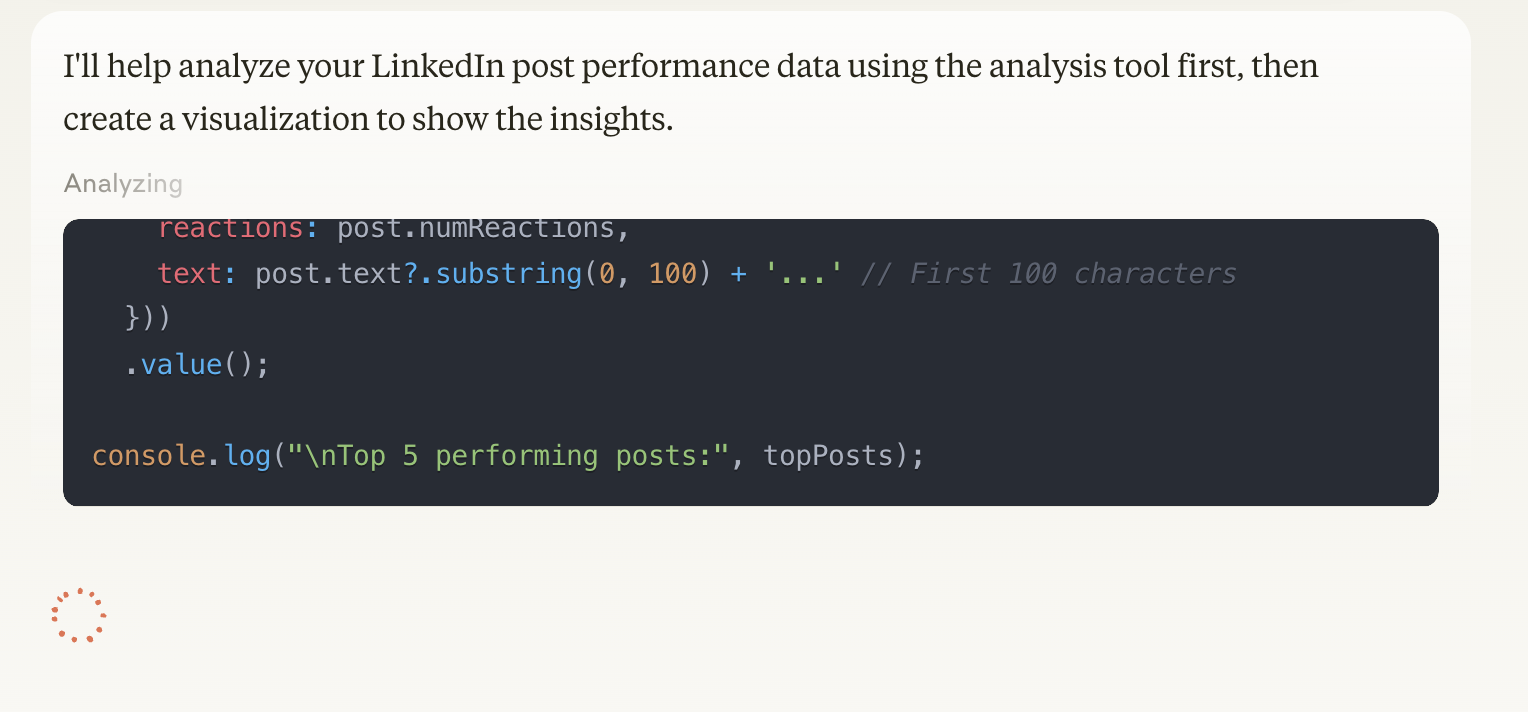The width and height of the screenshot is (1528, 712).
Task: Click the closing })) brackets line
Action: pyautogui.click(x=148, y=319)
